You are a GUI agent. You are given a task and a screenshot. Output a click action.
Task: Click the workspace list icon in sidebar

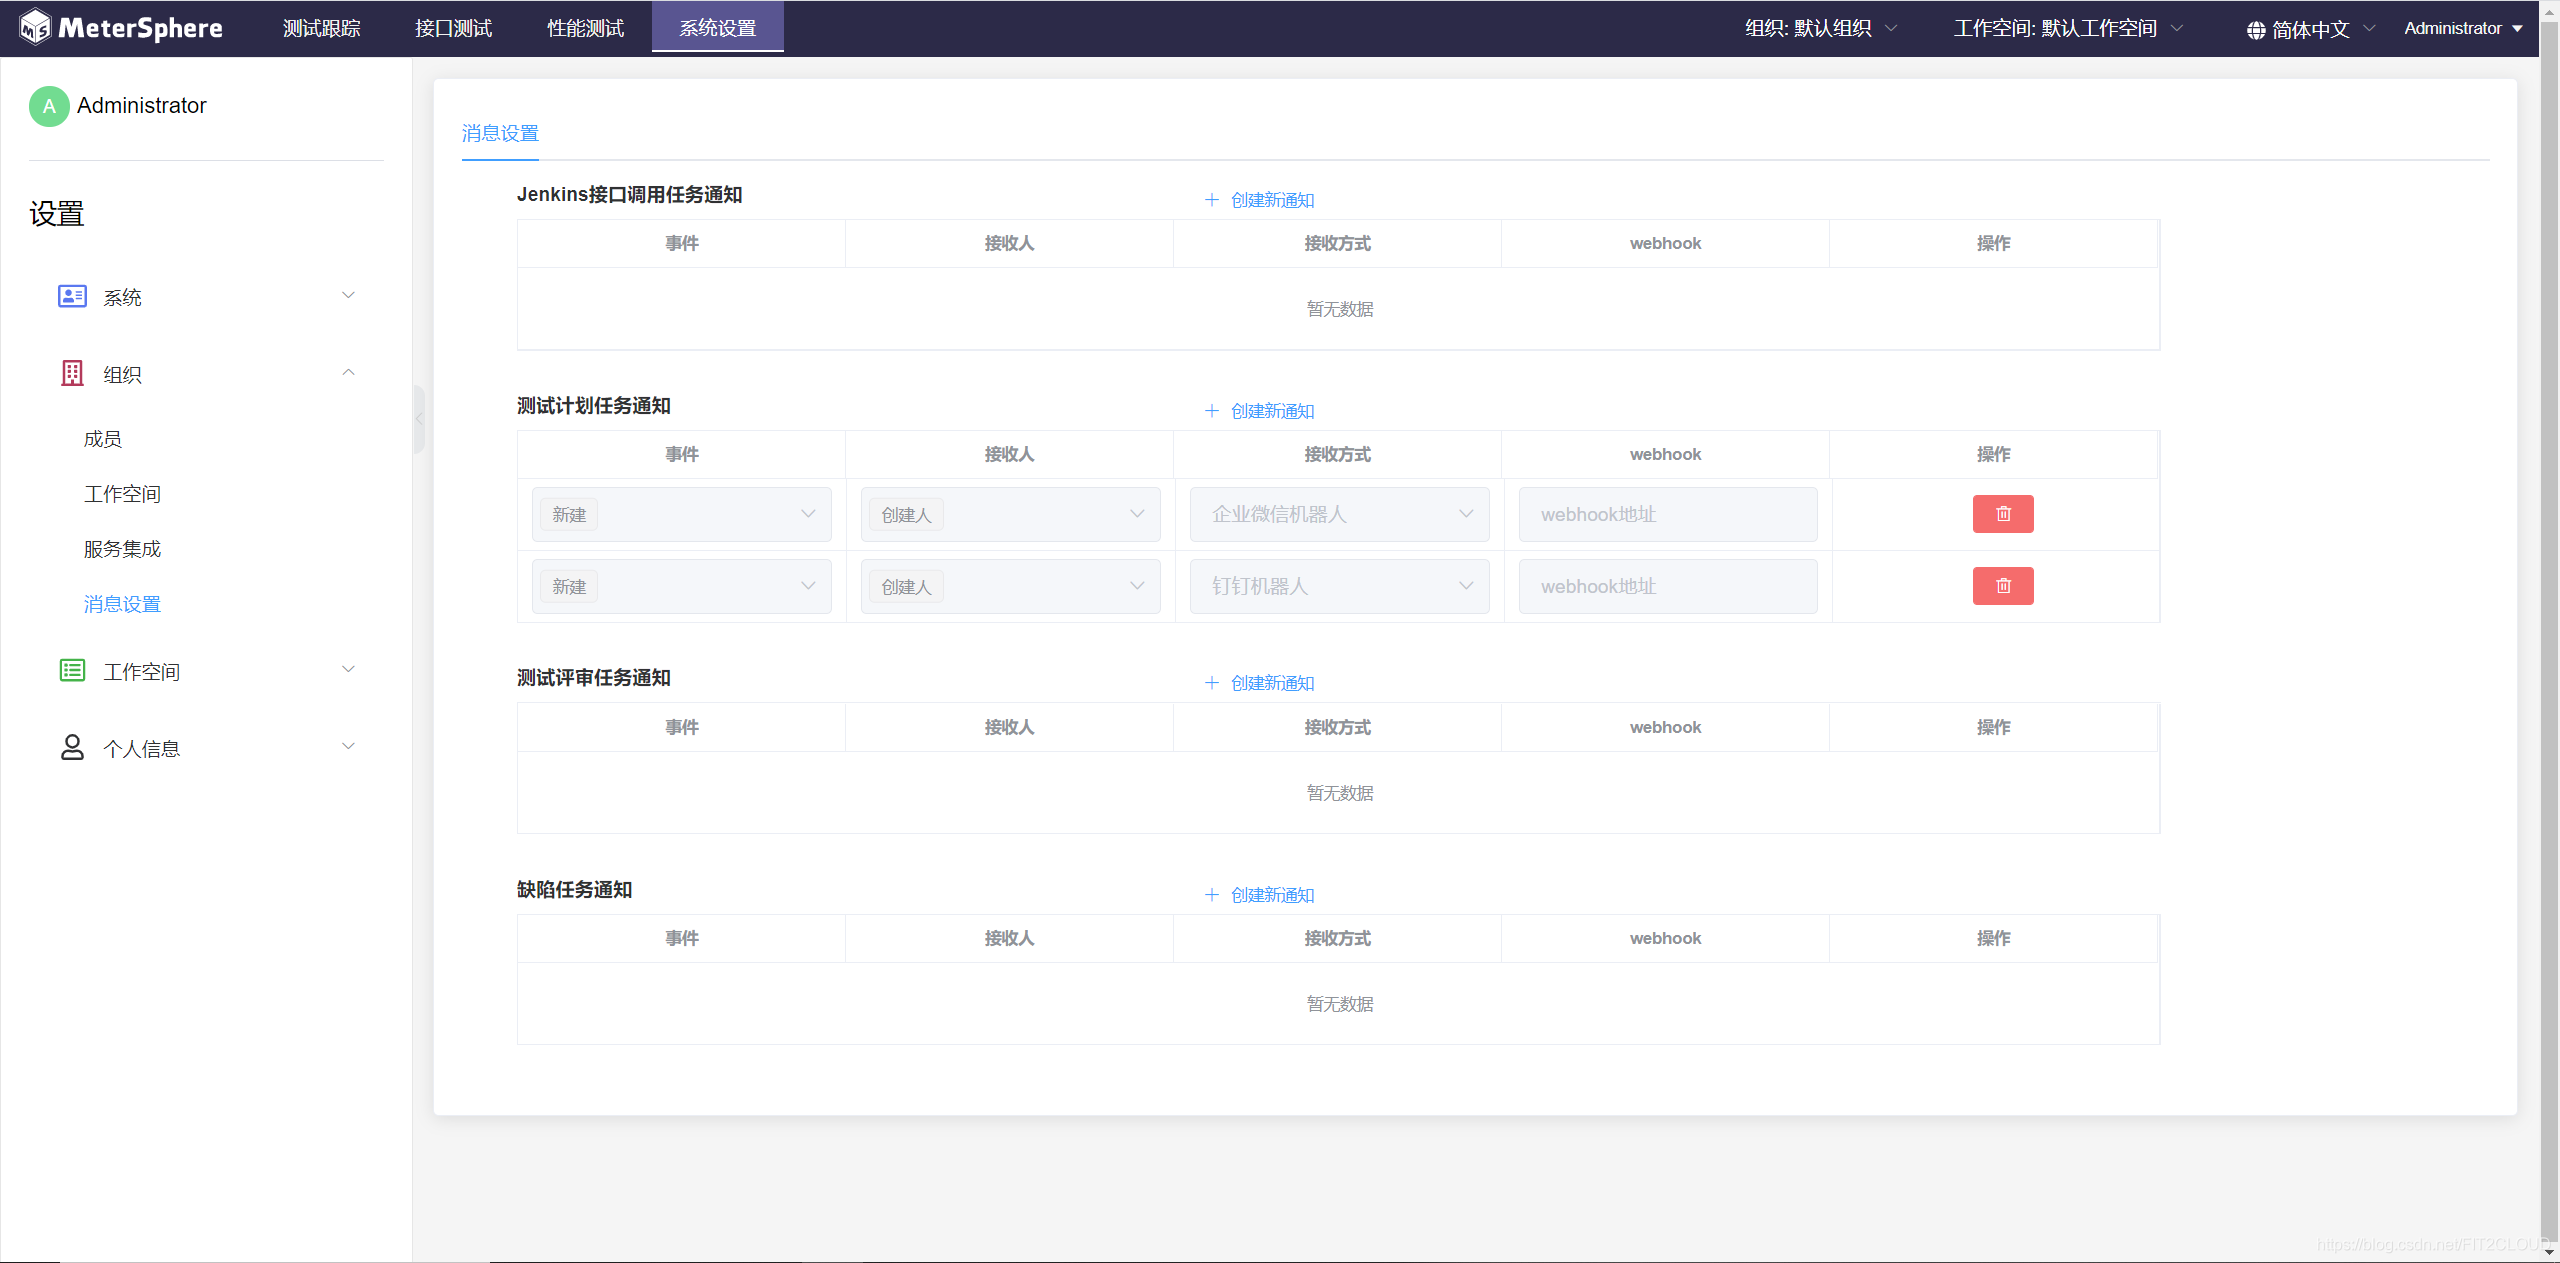point(72,670)
